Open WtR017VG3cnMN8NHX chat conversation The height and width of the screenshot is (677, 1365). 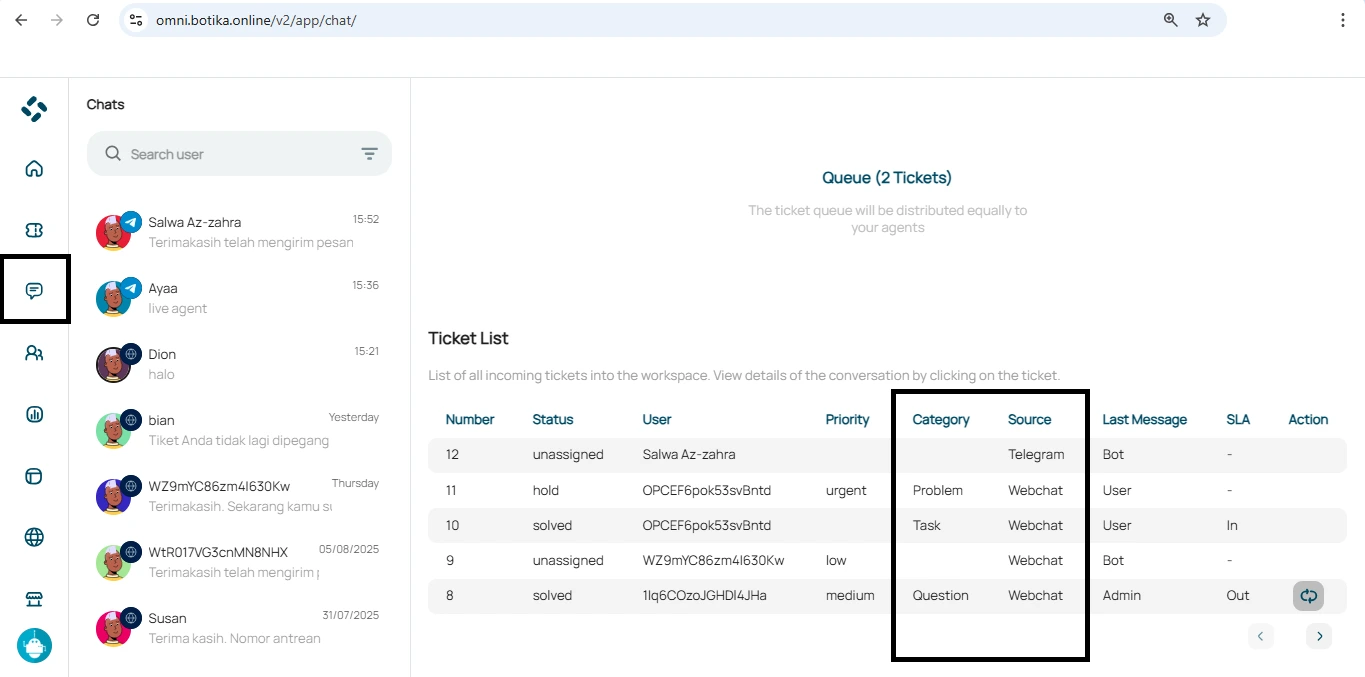239,562
